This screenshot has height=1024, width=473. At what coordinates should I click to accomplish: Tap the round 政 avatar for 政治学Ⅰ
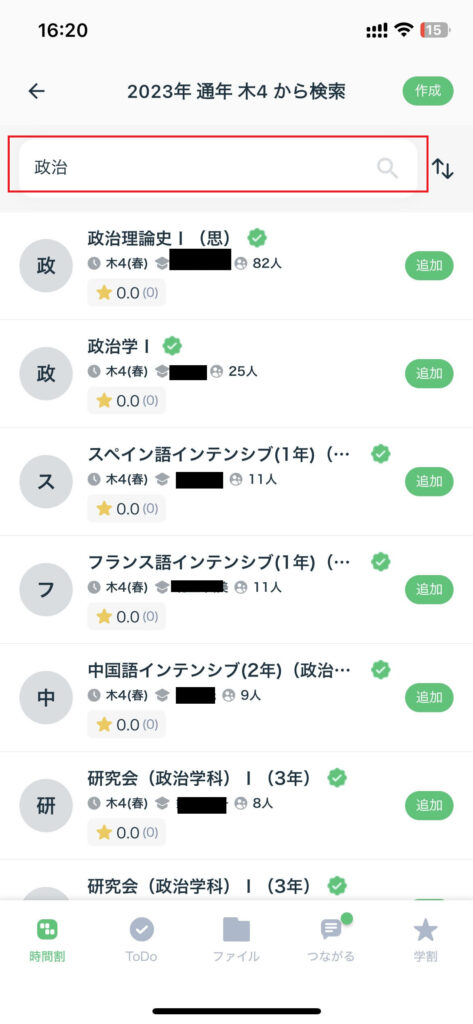[x=46, y=374]
